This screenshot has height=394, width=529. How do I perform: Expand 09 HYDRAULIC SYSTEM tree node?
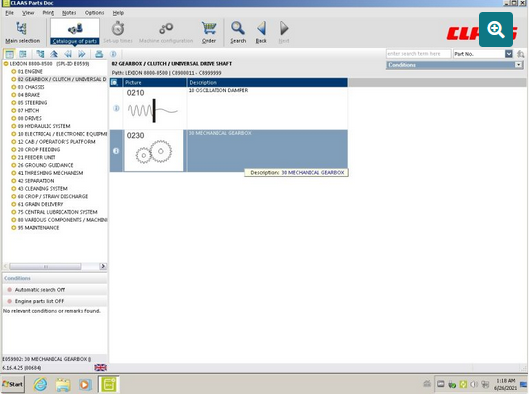coord(13,126)
